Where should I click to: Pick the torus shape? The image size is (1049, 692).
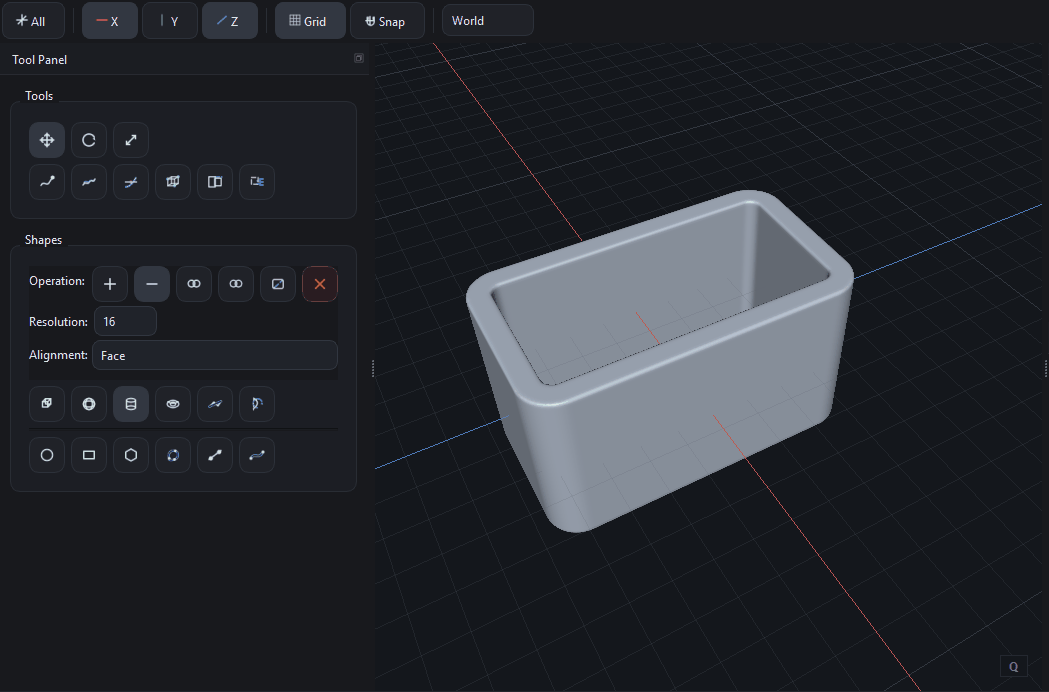click(173, 404)
